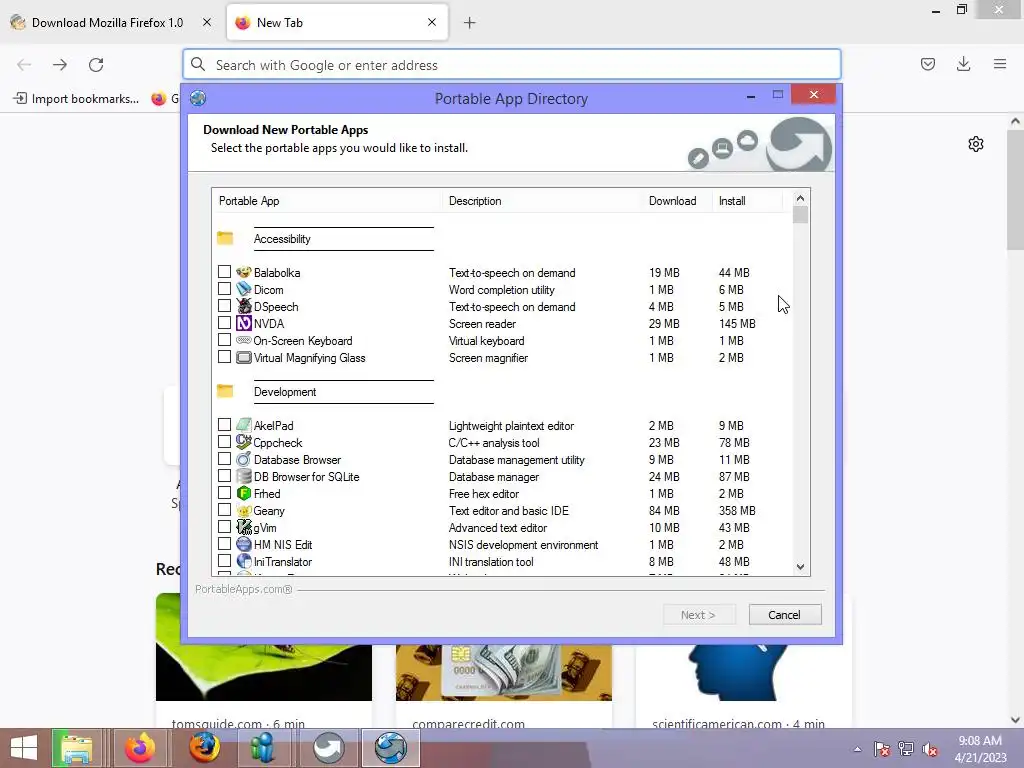Select the New Tab tab

click(337, 23)
